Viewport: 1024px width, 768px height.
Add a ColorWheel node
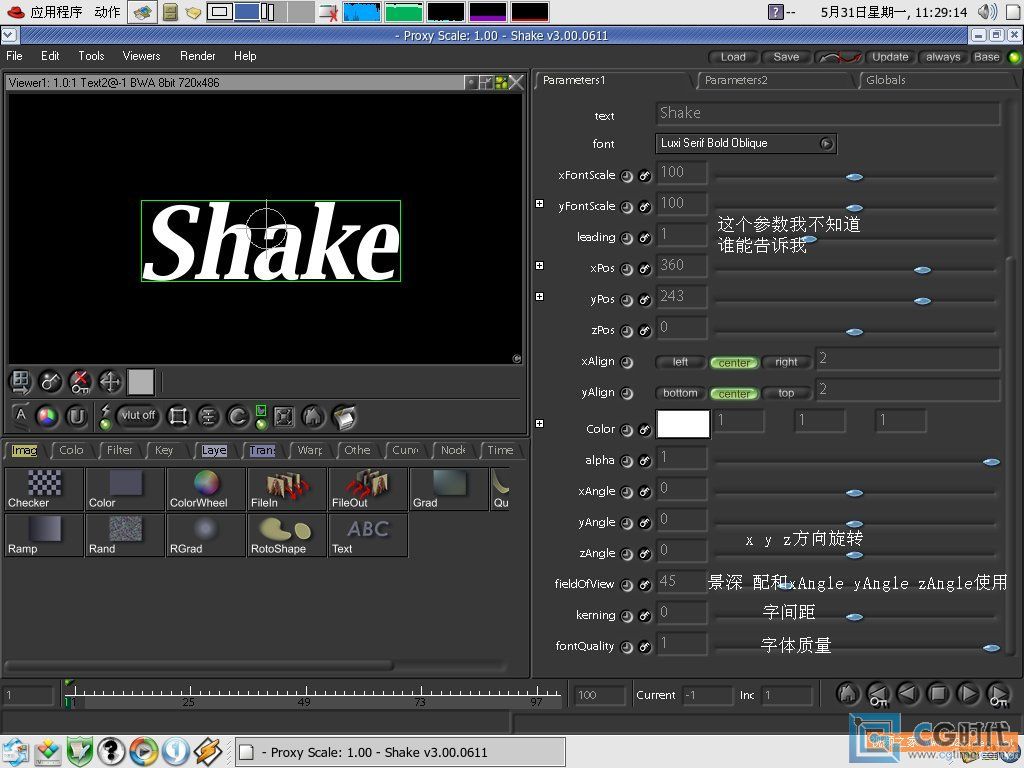click(x=206, y=488)
